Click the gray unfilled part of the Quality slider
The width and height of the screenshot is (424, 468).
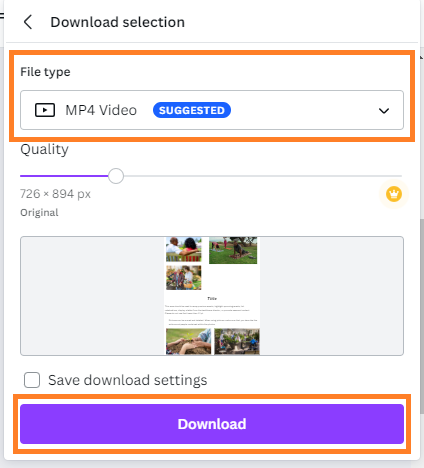tap(263, 176)
